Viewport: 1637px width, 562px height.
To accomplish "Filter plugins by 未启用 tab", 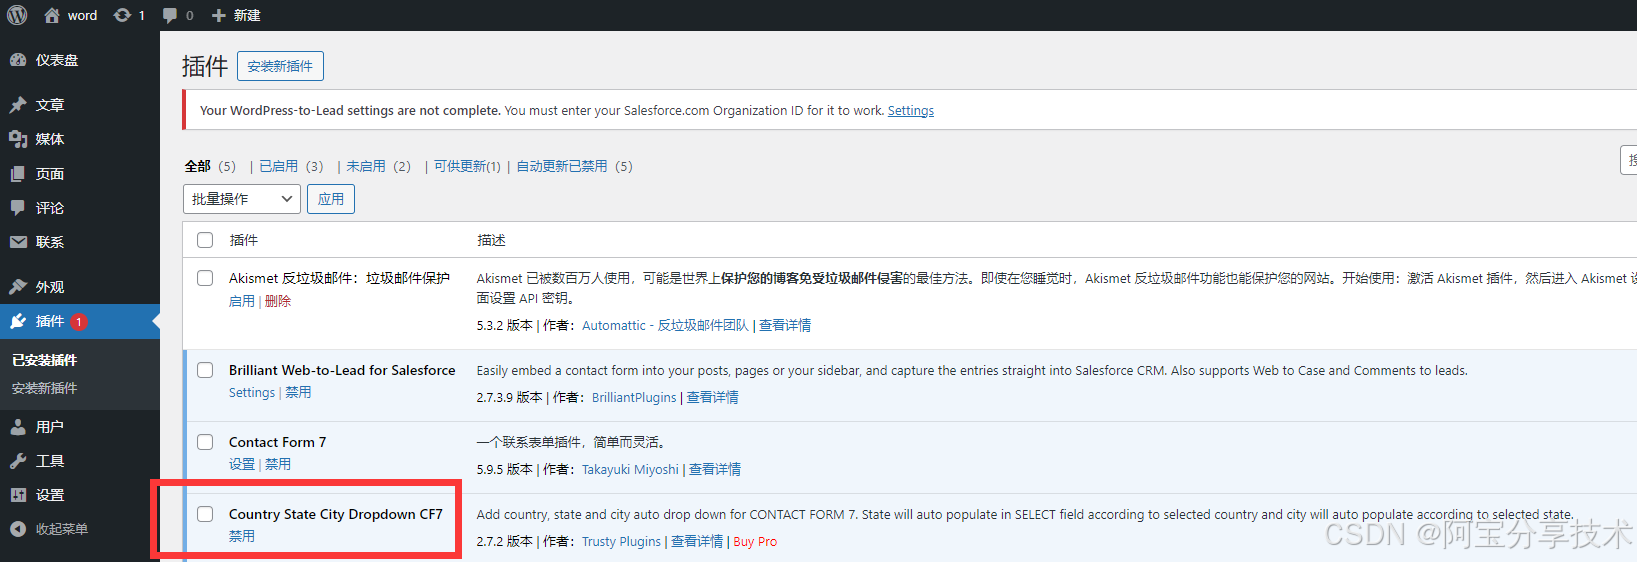I will [366, 166].
